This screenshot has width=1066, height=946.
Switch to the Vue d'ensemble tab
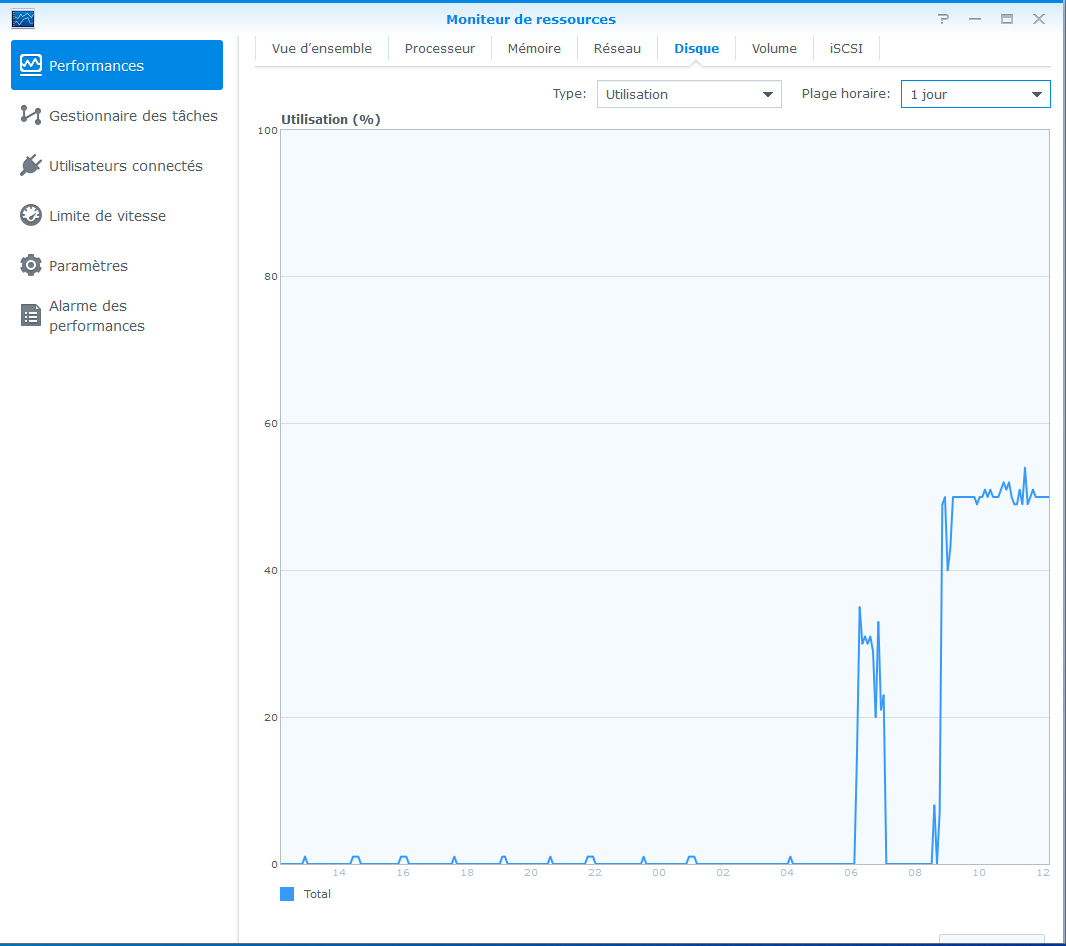pos(321,48)
